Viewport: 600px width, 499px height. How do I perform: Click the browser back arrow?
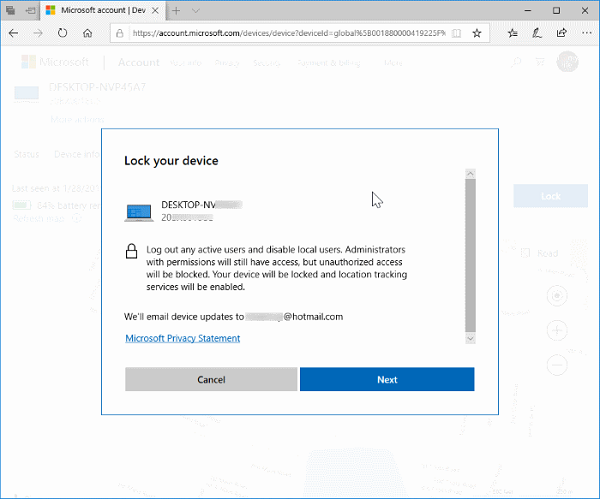click(x=12, y=33)
